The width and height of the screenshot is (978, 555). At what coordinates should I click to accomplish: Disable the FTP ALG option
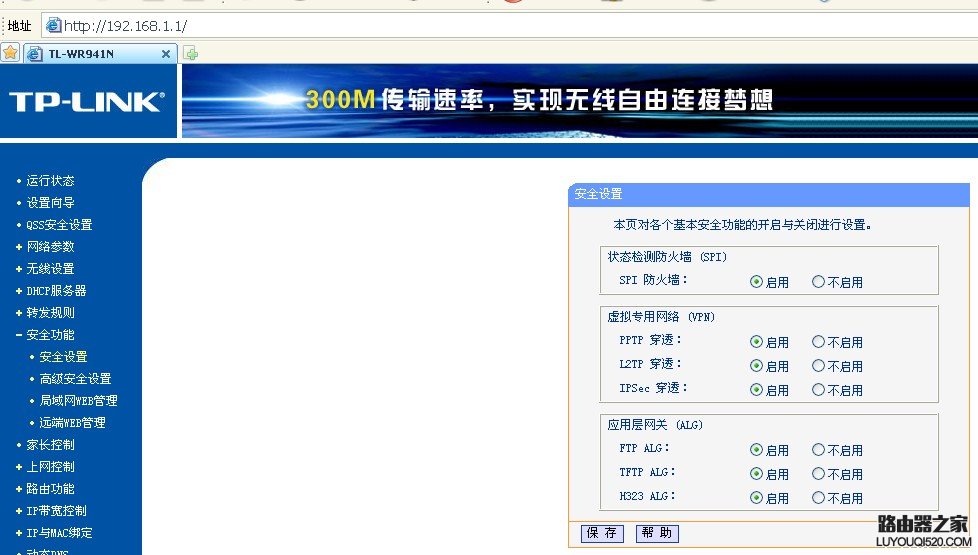(x=818, y=450)
